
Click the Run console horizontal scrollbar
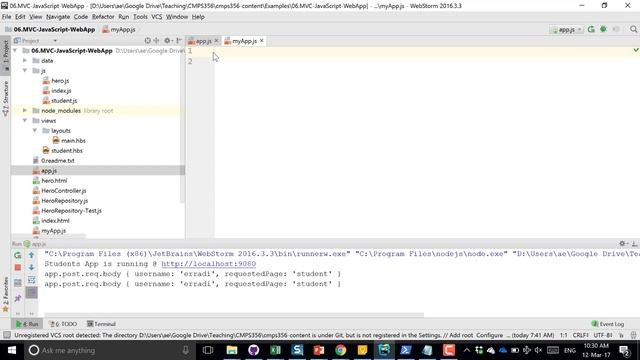[234, 315]
